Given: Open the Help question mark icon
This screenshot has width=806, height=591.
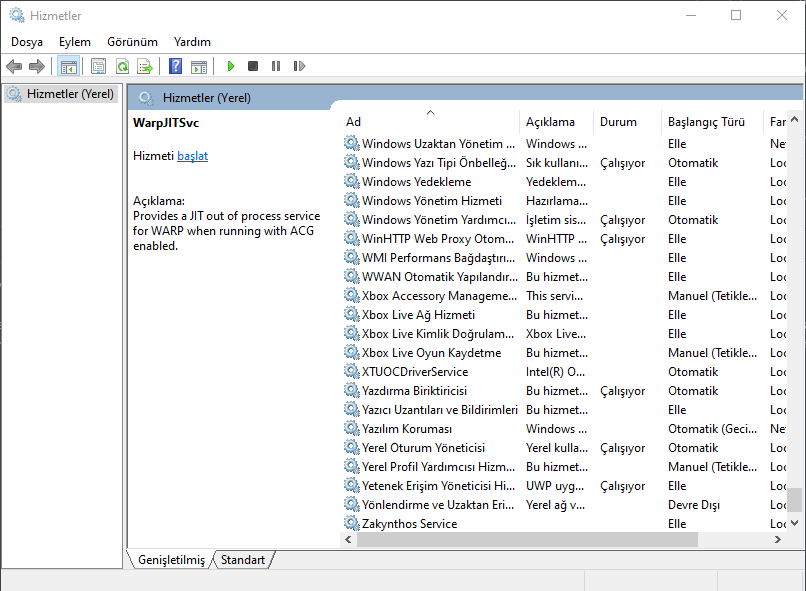Looking at the screenshot, I should [175, 66].
